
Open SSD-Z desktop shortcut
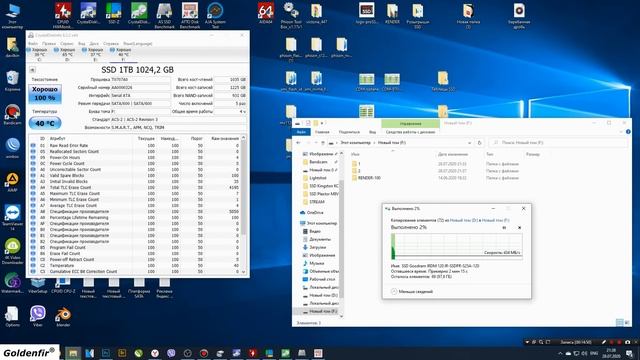tap(113, 13)
